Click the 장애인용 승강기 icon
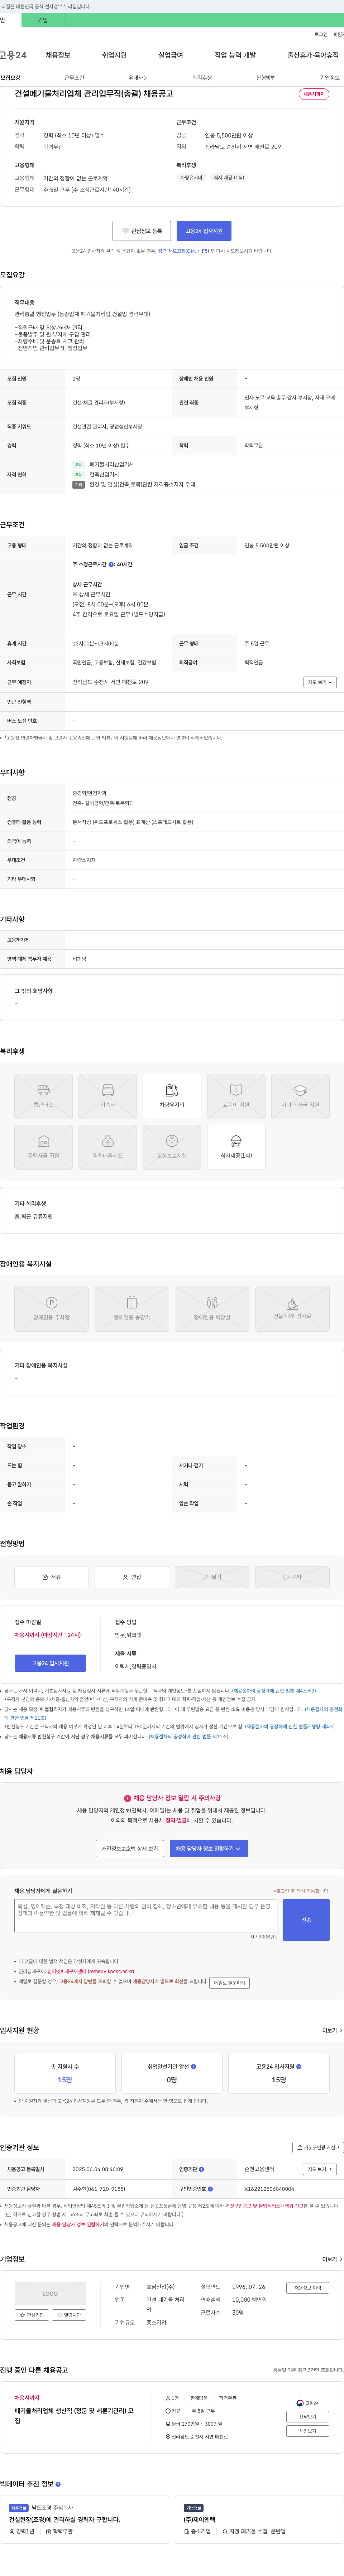Screen dimensions: 344x2576 (132, 1309)
